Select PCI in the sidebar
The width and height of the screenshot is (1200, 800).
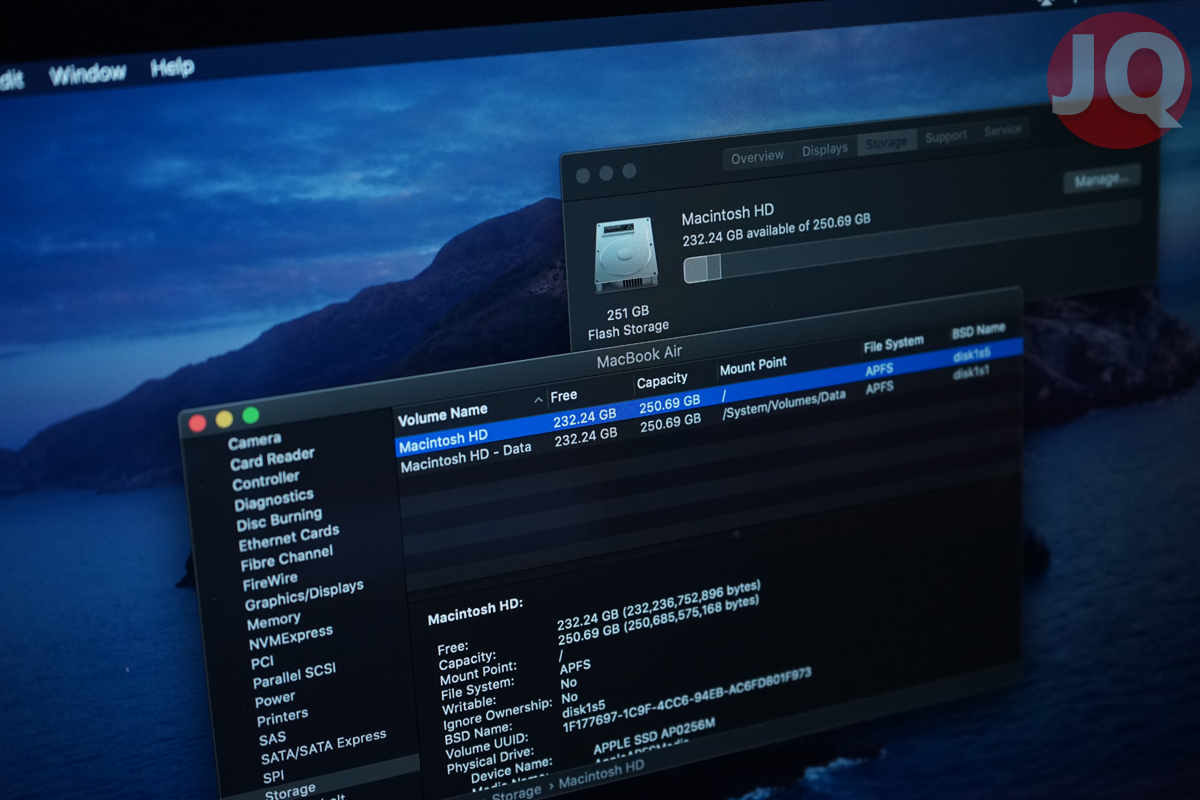point(262,661)
